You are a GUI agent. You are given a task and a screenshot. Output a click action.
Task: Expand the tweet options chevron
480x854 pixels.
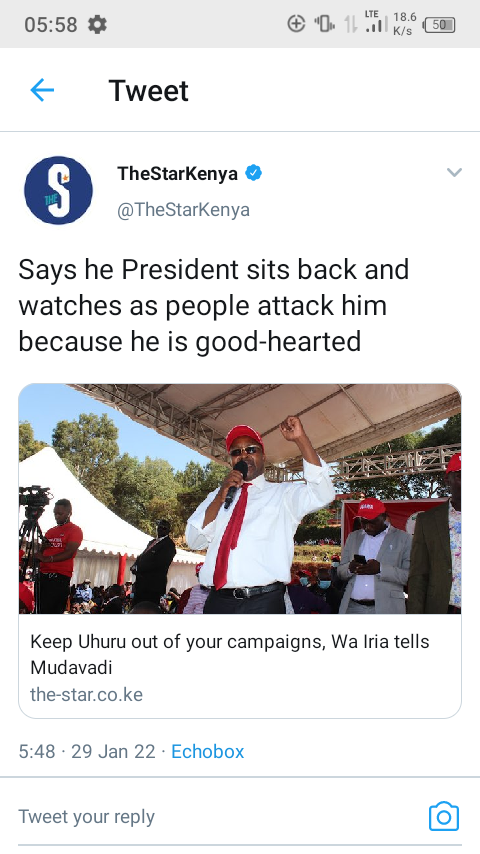[x=454, y=173]
